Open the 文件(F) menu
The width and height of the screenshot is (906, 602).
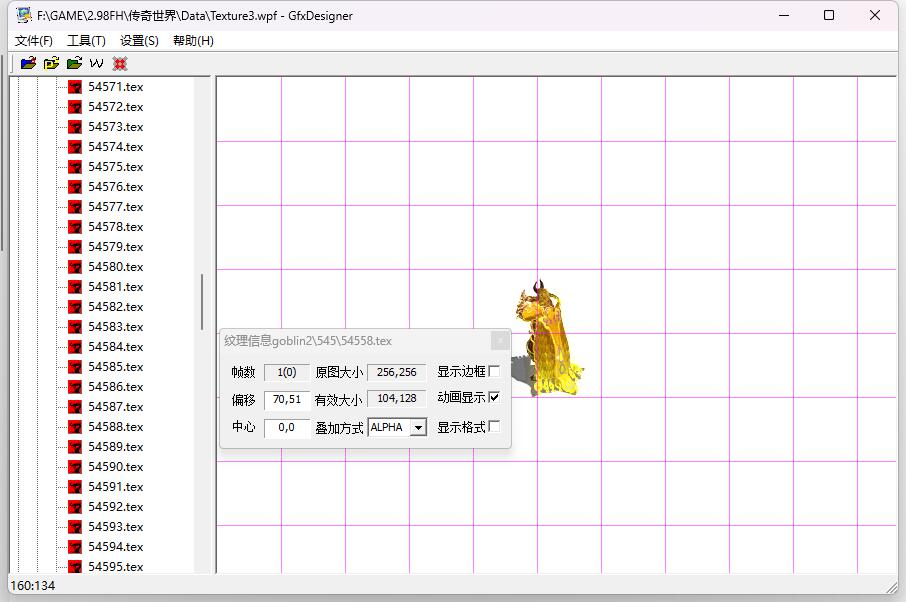(34, 41)
